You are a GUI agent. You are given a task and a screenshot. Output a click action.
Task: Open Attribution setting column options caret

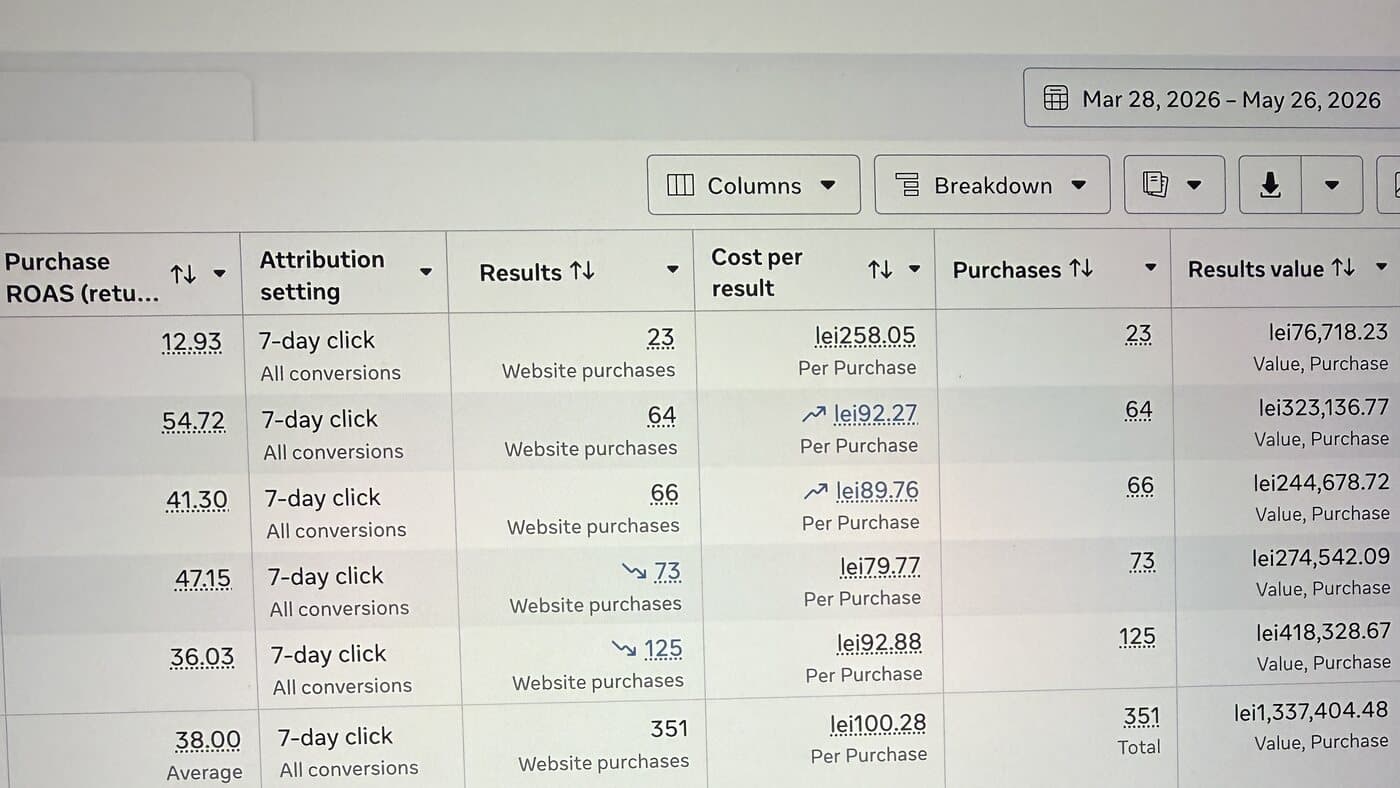(x=426, y=272)
